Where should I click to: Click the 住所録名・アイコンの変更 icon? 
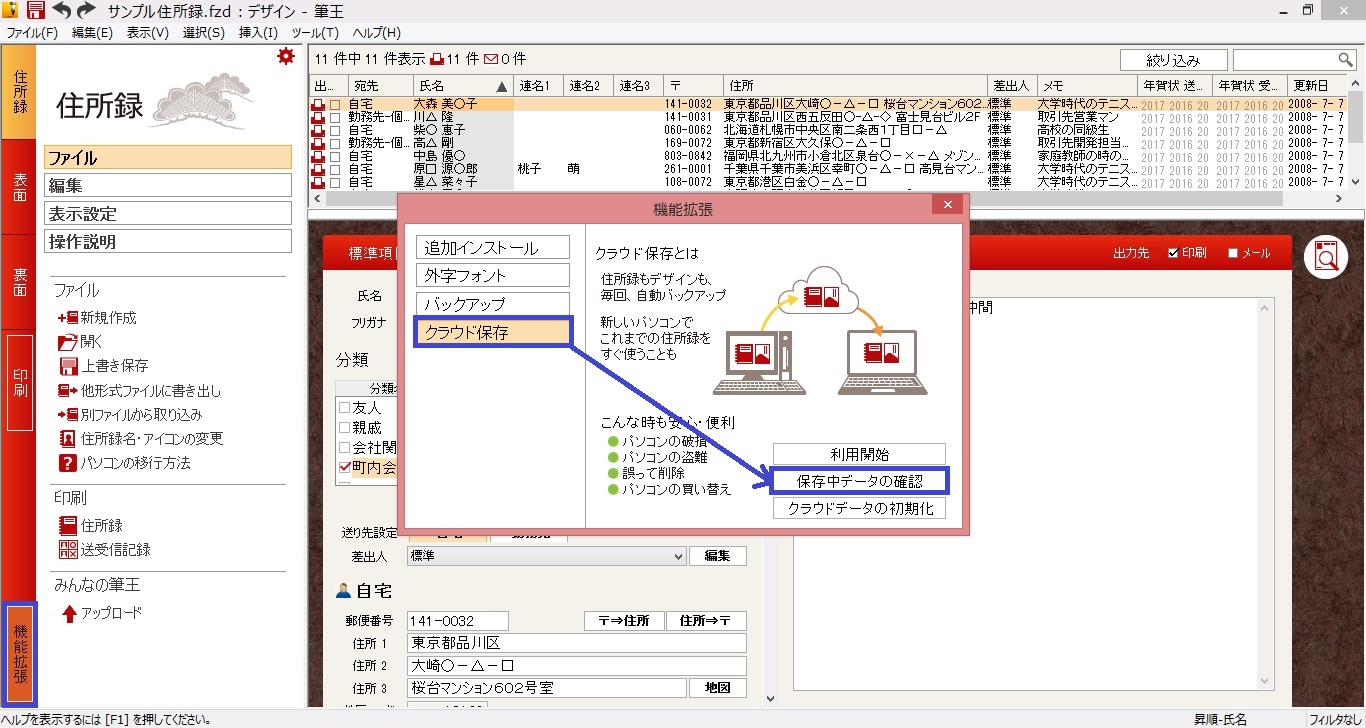tap(68, 438)
